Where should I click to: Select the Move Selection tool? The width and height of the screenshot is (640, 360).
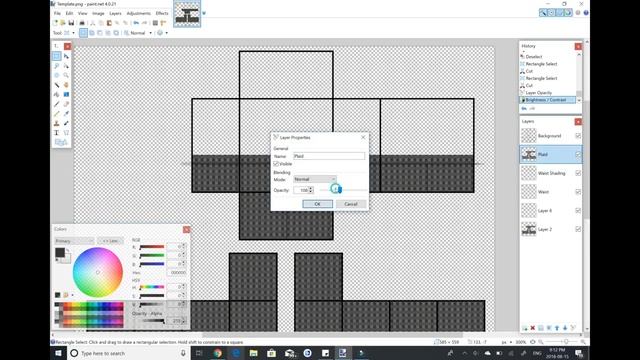tap(66, 66)
